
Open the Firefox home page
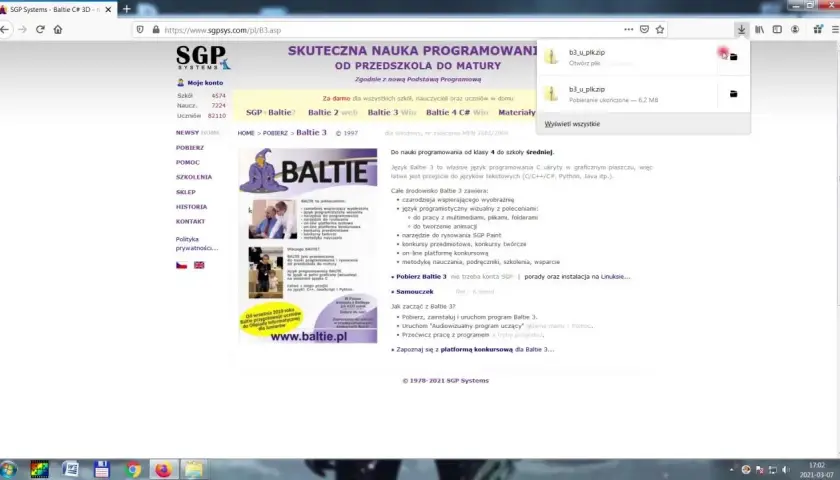coord(58,29)
